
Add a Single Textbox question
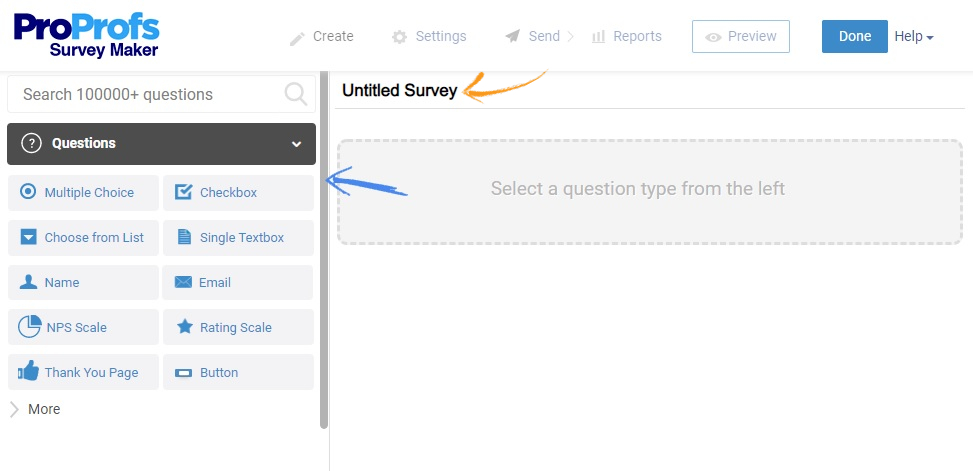click(238, 238)
